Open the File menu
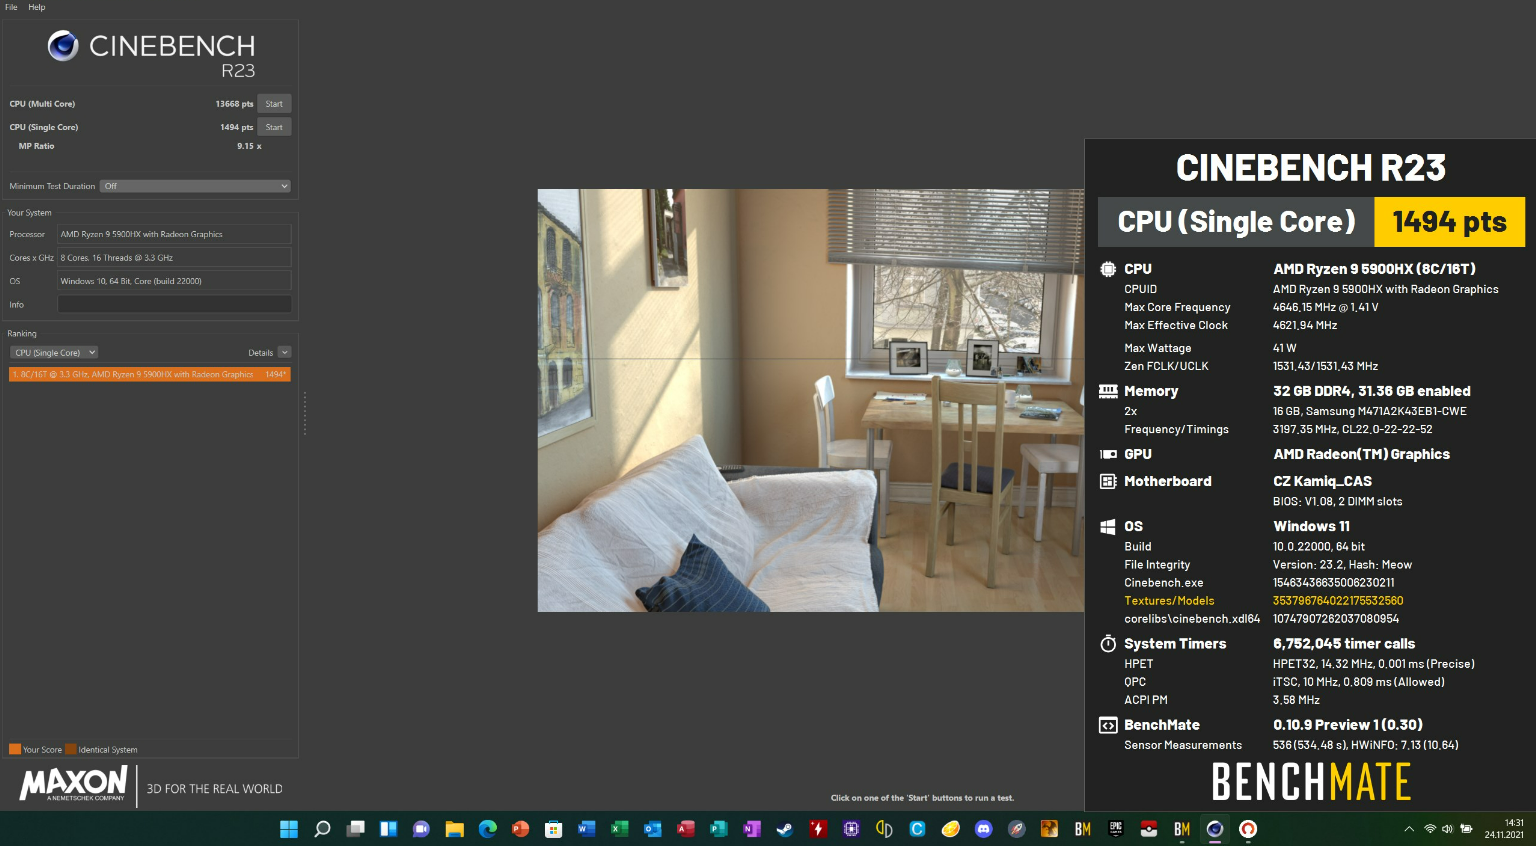1536x846 pixels. [x=11, y=7]
